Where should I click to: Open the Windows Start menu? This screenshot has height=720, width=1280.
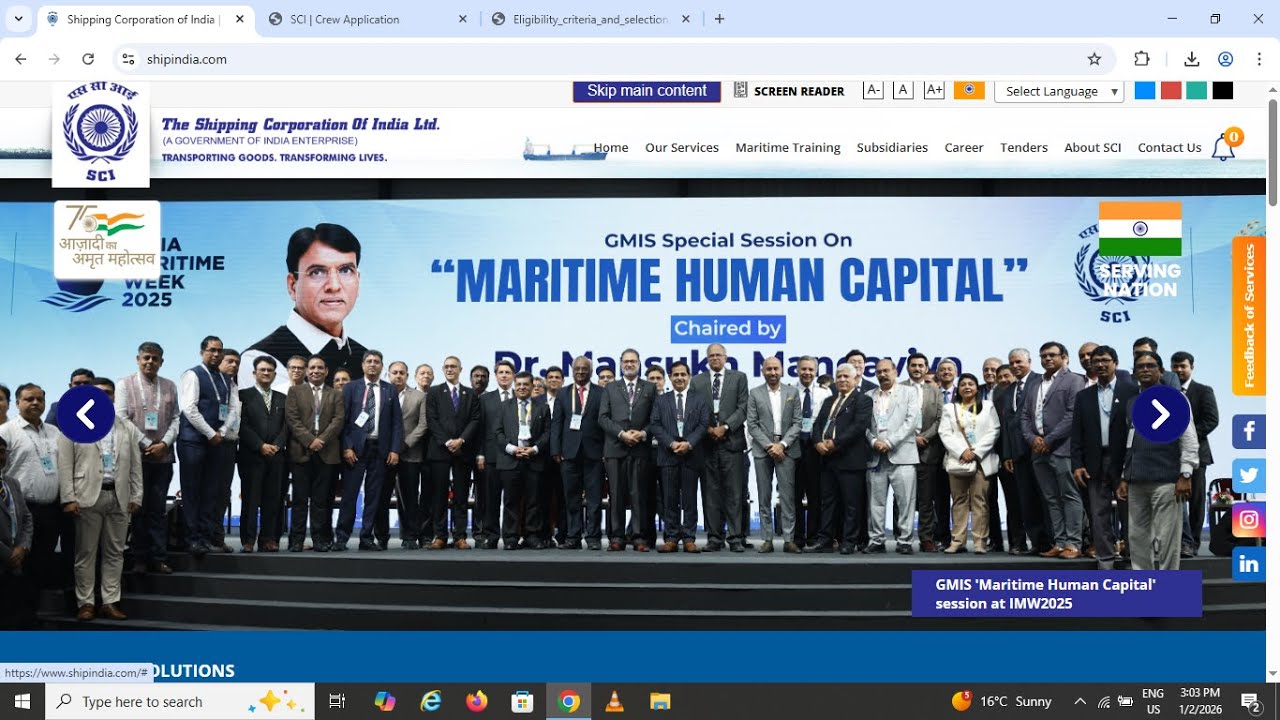point(22,701)
